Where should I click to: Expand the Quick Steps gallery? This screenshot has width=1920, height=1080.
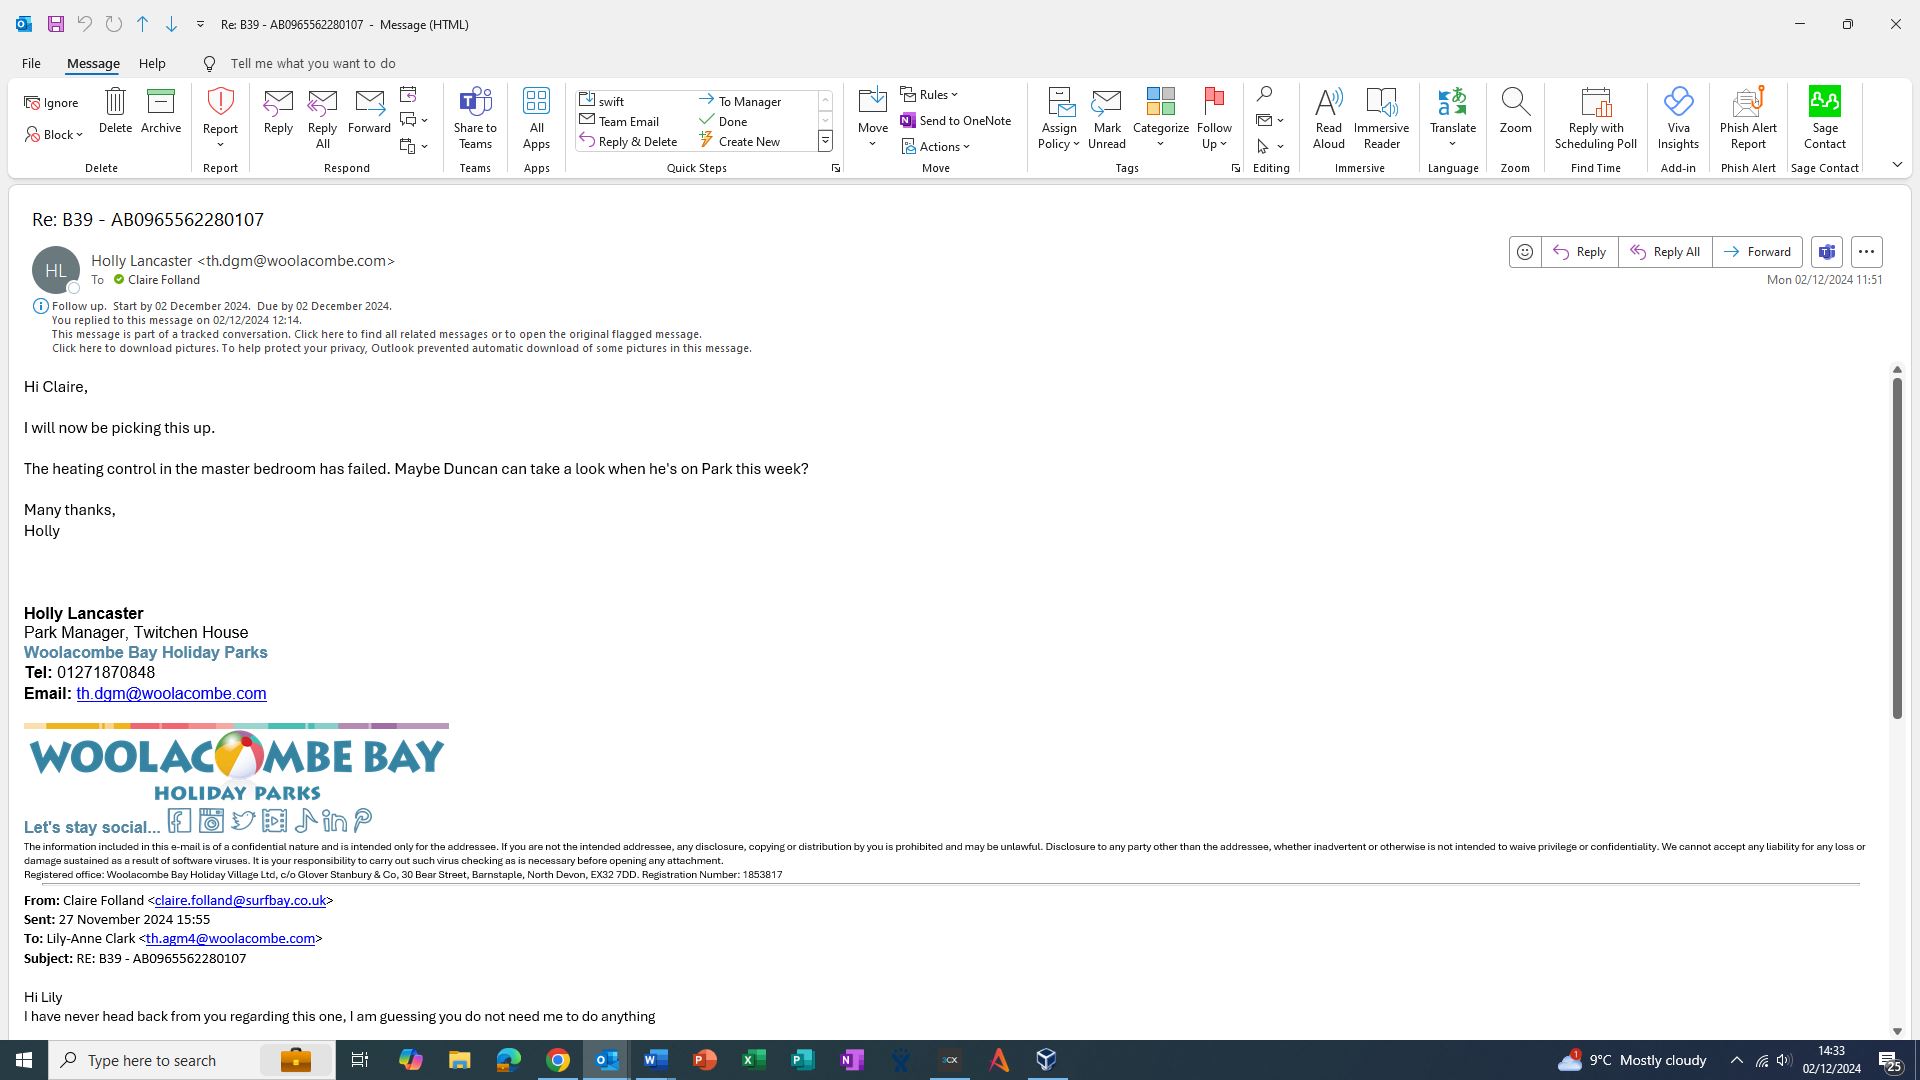[x=825, y=141]
